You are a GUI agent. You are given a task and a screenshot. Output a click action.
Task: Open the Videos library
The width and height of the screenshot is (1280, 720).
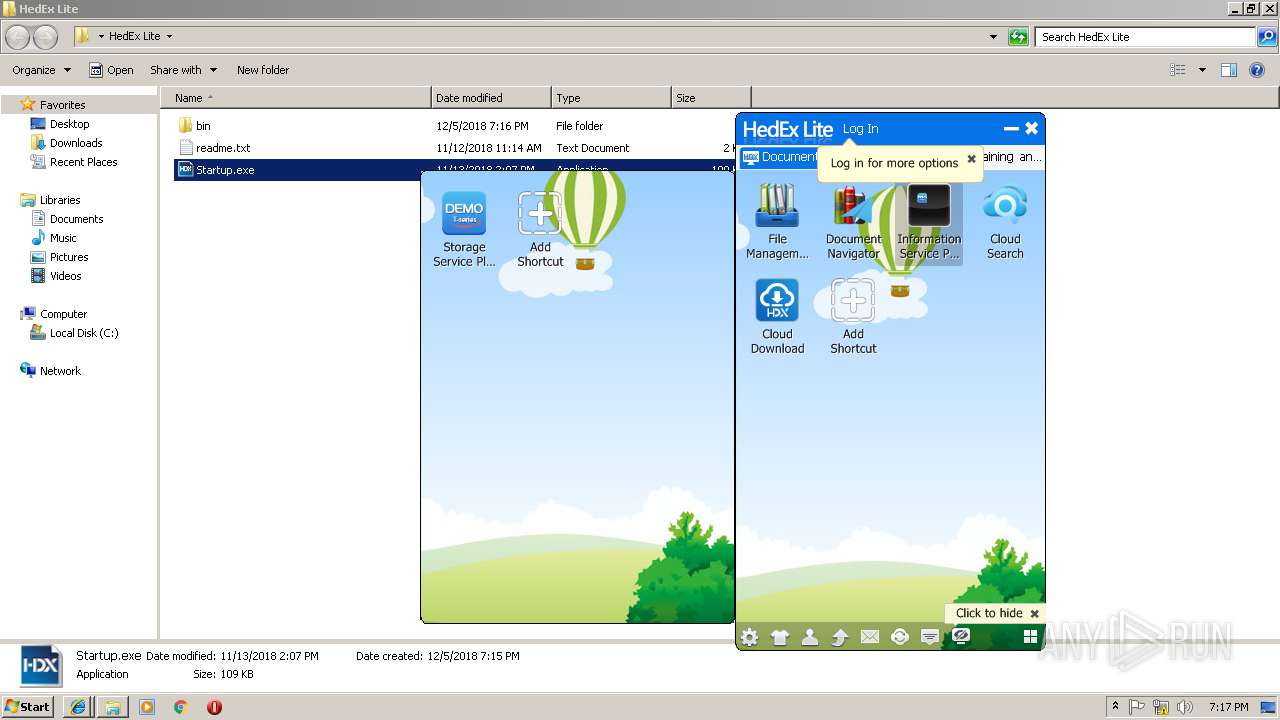[66, 276]
